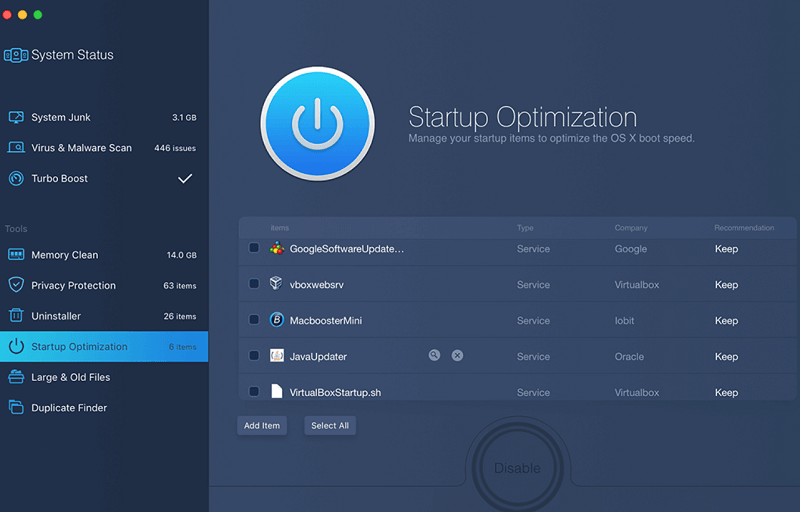Open Large & Old Files
800x512 pixels.
(104, 377)
